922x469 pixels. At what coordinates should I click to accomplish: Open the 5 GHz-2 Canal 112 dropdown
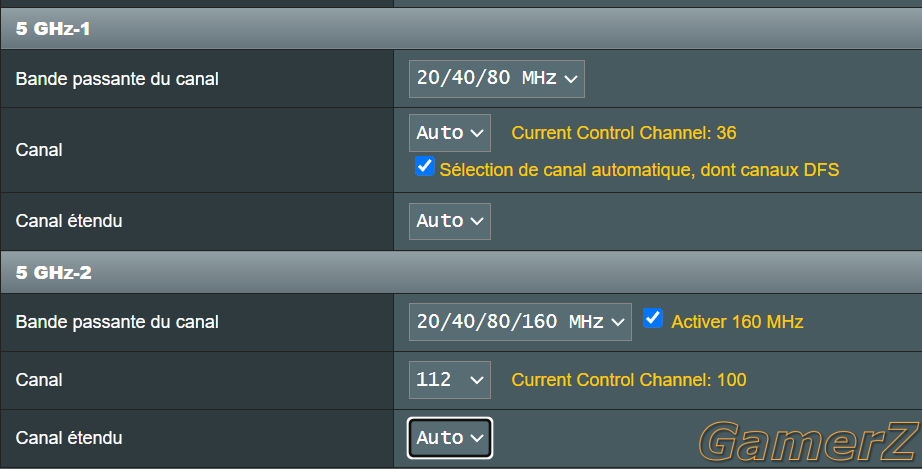(450, 380)
